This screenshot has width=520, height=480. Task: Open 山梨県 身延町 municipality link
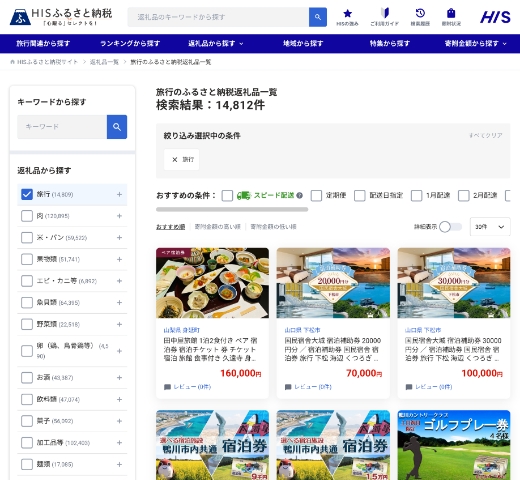(181, 330)
